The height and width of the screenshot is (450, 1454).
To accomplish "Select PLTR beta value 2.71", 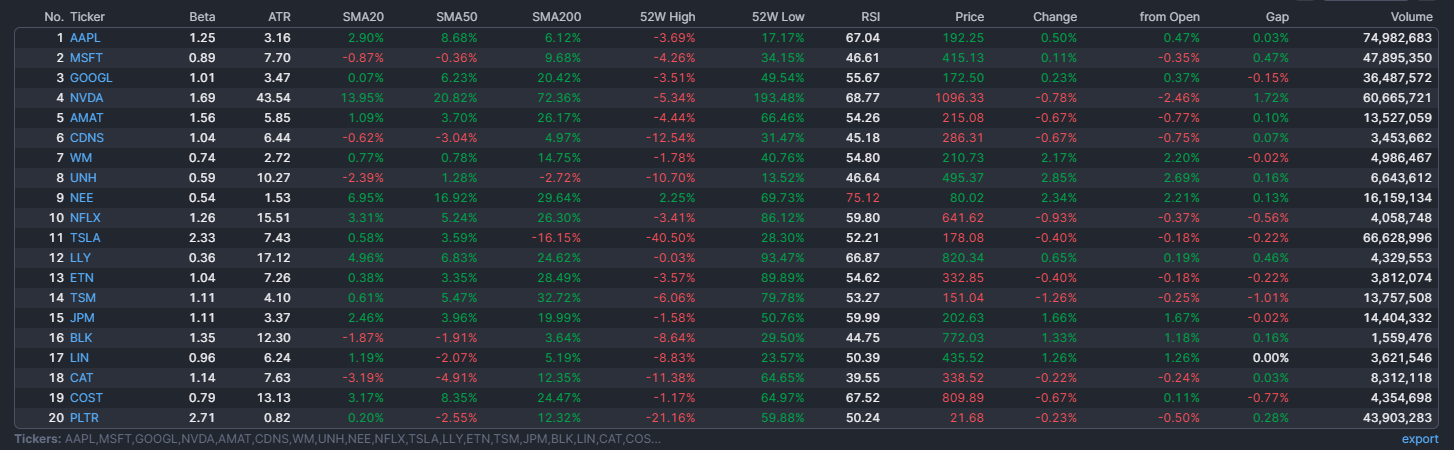I will click(x=202, y=417).
